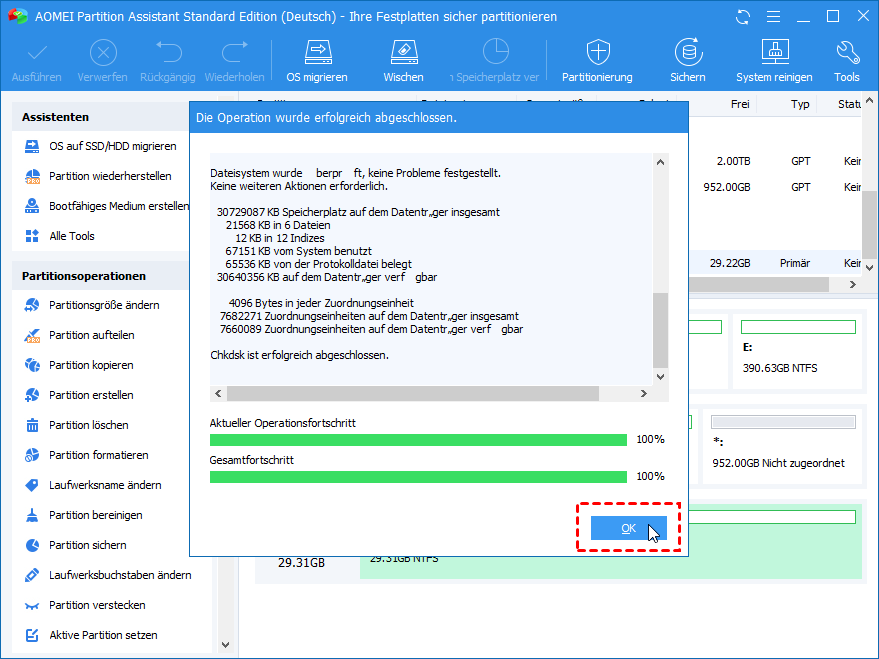Select OS auf SSD/HDD migrieren wizard
This screenshot has width=879, height=659.
(101, 146)
